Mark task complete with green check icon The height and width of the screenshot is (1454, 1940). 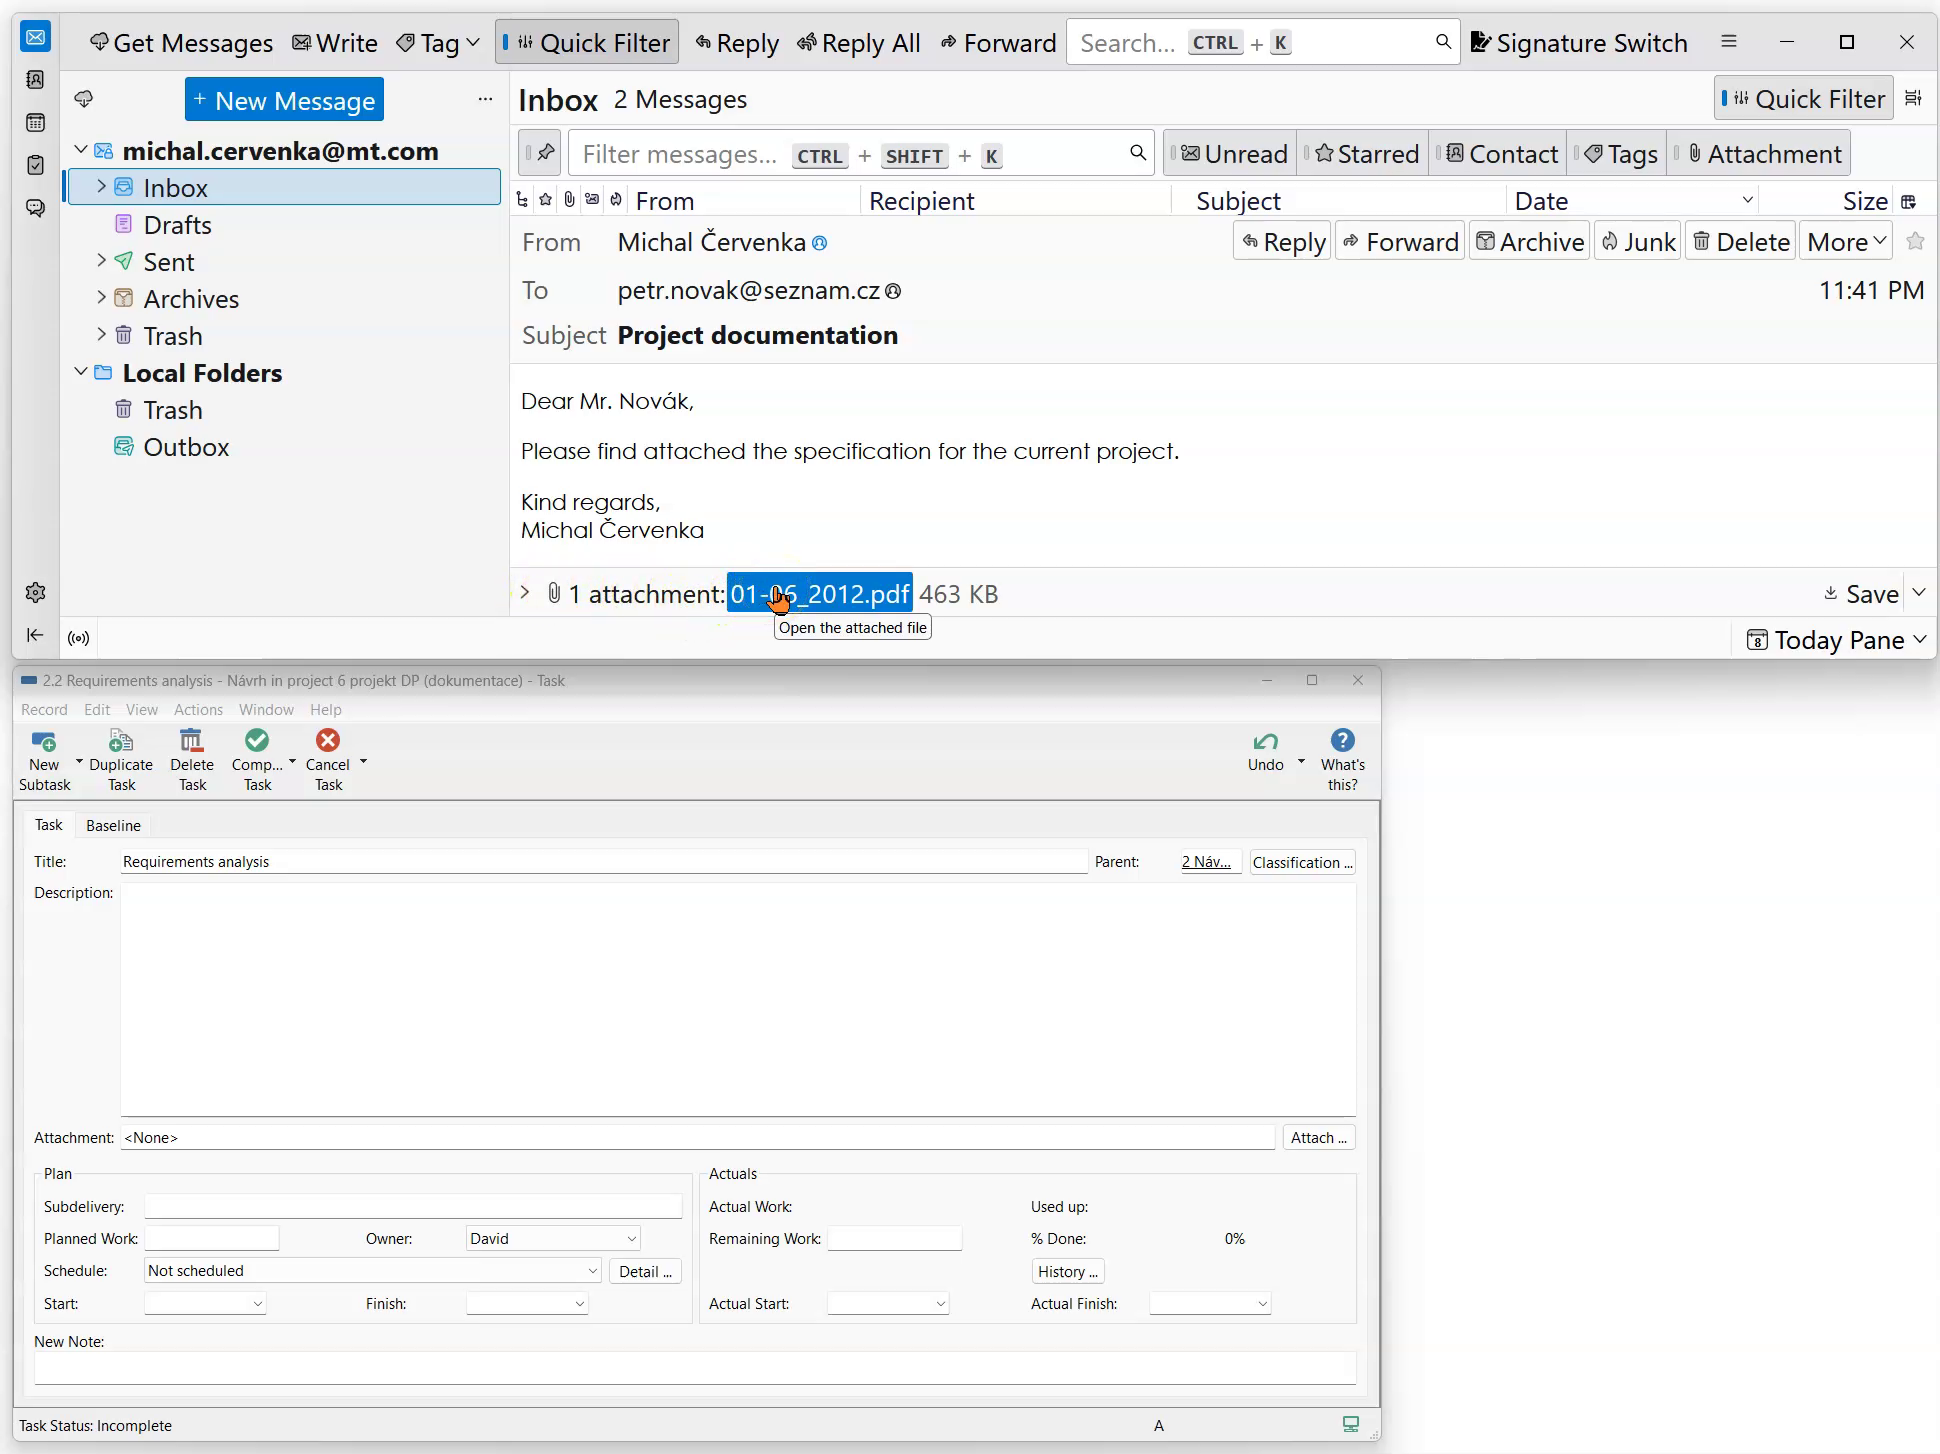point(257,741)
